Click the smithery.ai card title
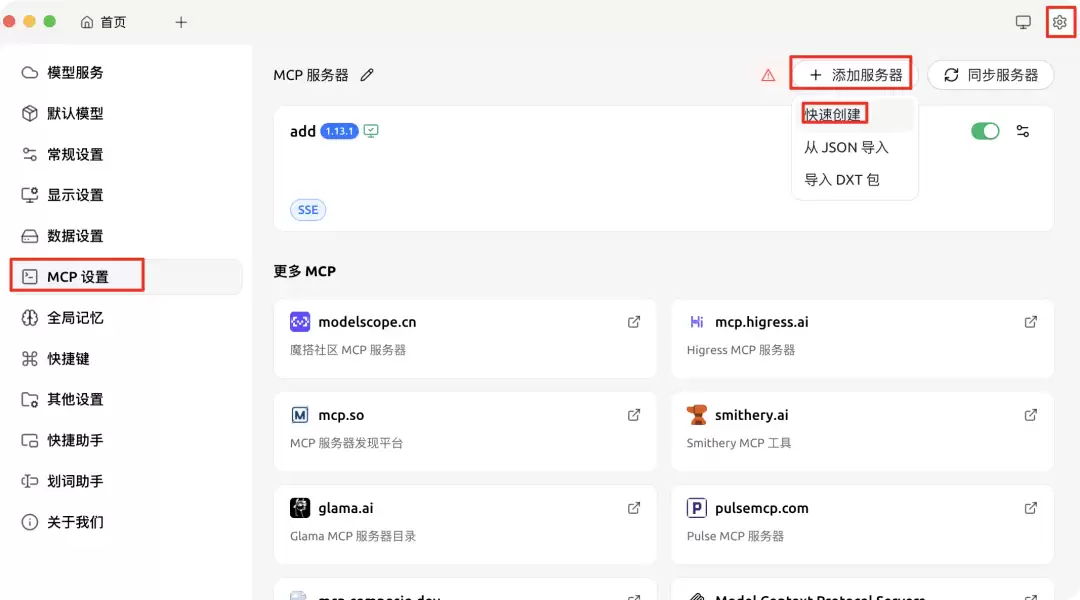This screenshot has height=600, width=1080. tap(751, 415)
